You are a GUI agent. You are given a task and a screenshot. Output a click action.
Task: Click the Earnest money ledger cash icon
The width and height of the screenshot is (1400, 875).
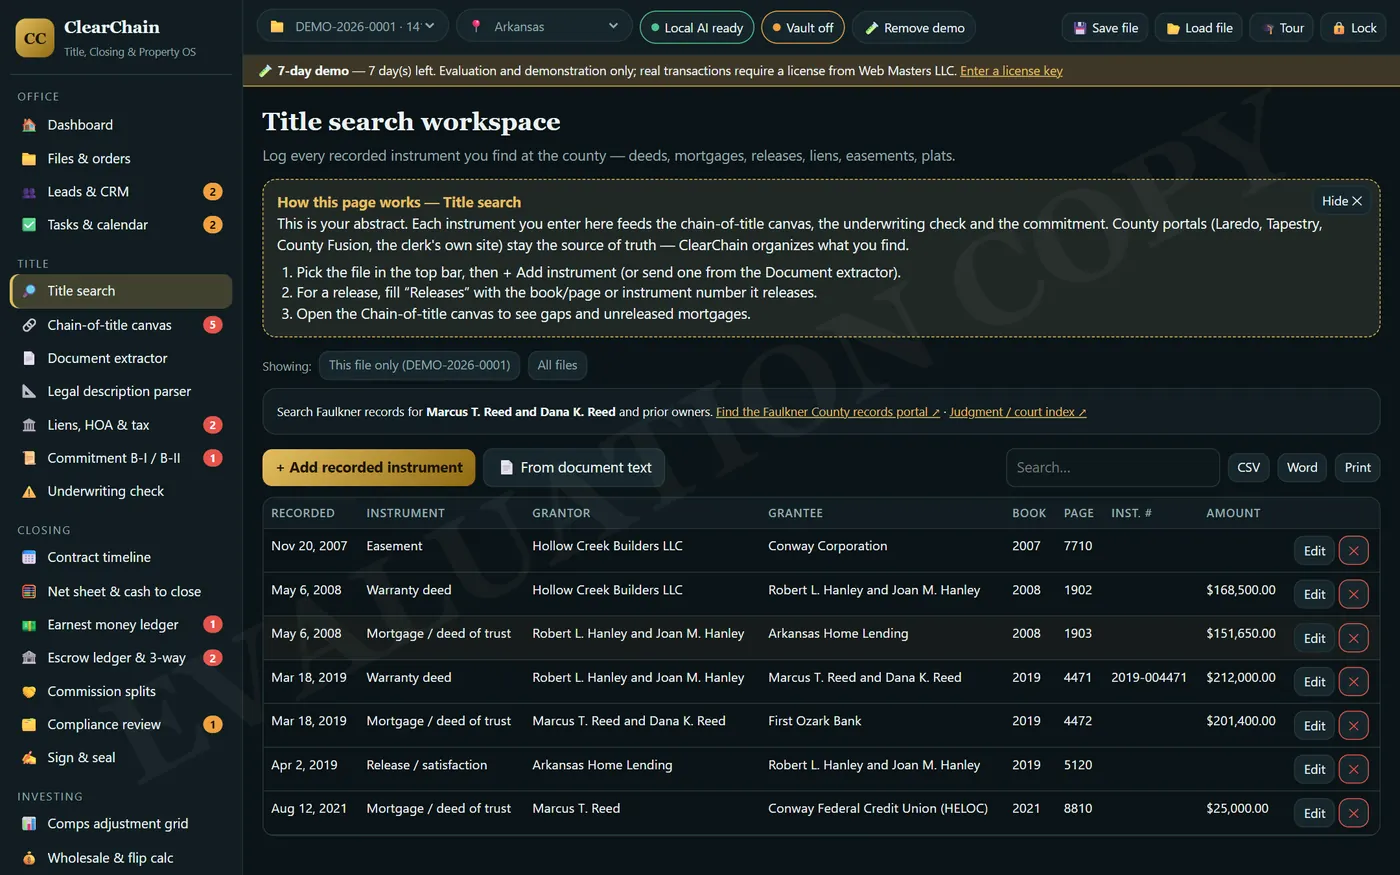(29, 625)
